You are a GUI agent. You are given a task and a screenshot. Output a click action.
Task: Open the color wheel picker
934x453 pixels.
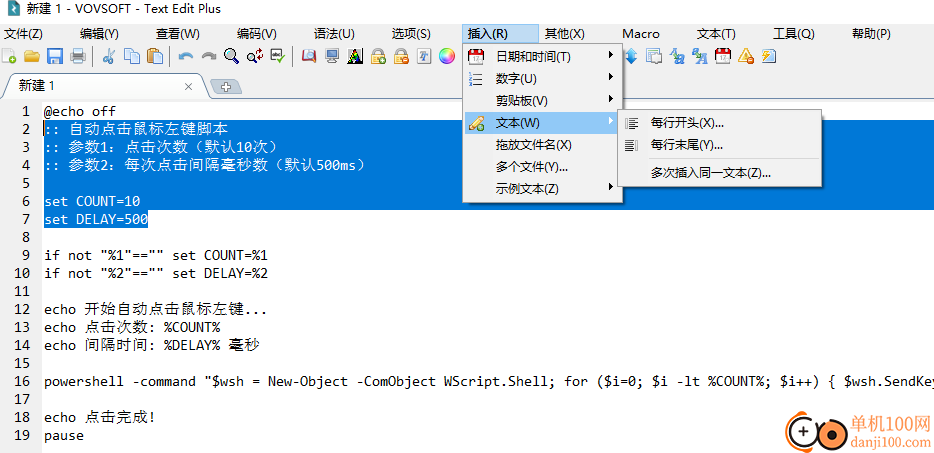pos(447,57)
